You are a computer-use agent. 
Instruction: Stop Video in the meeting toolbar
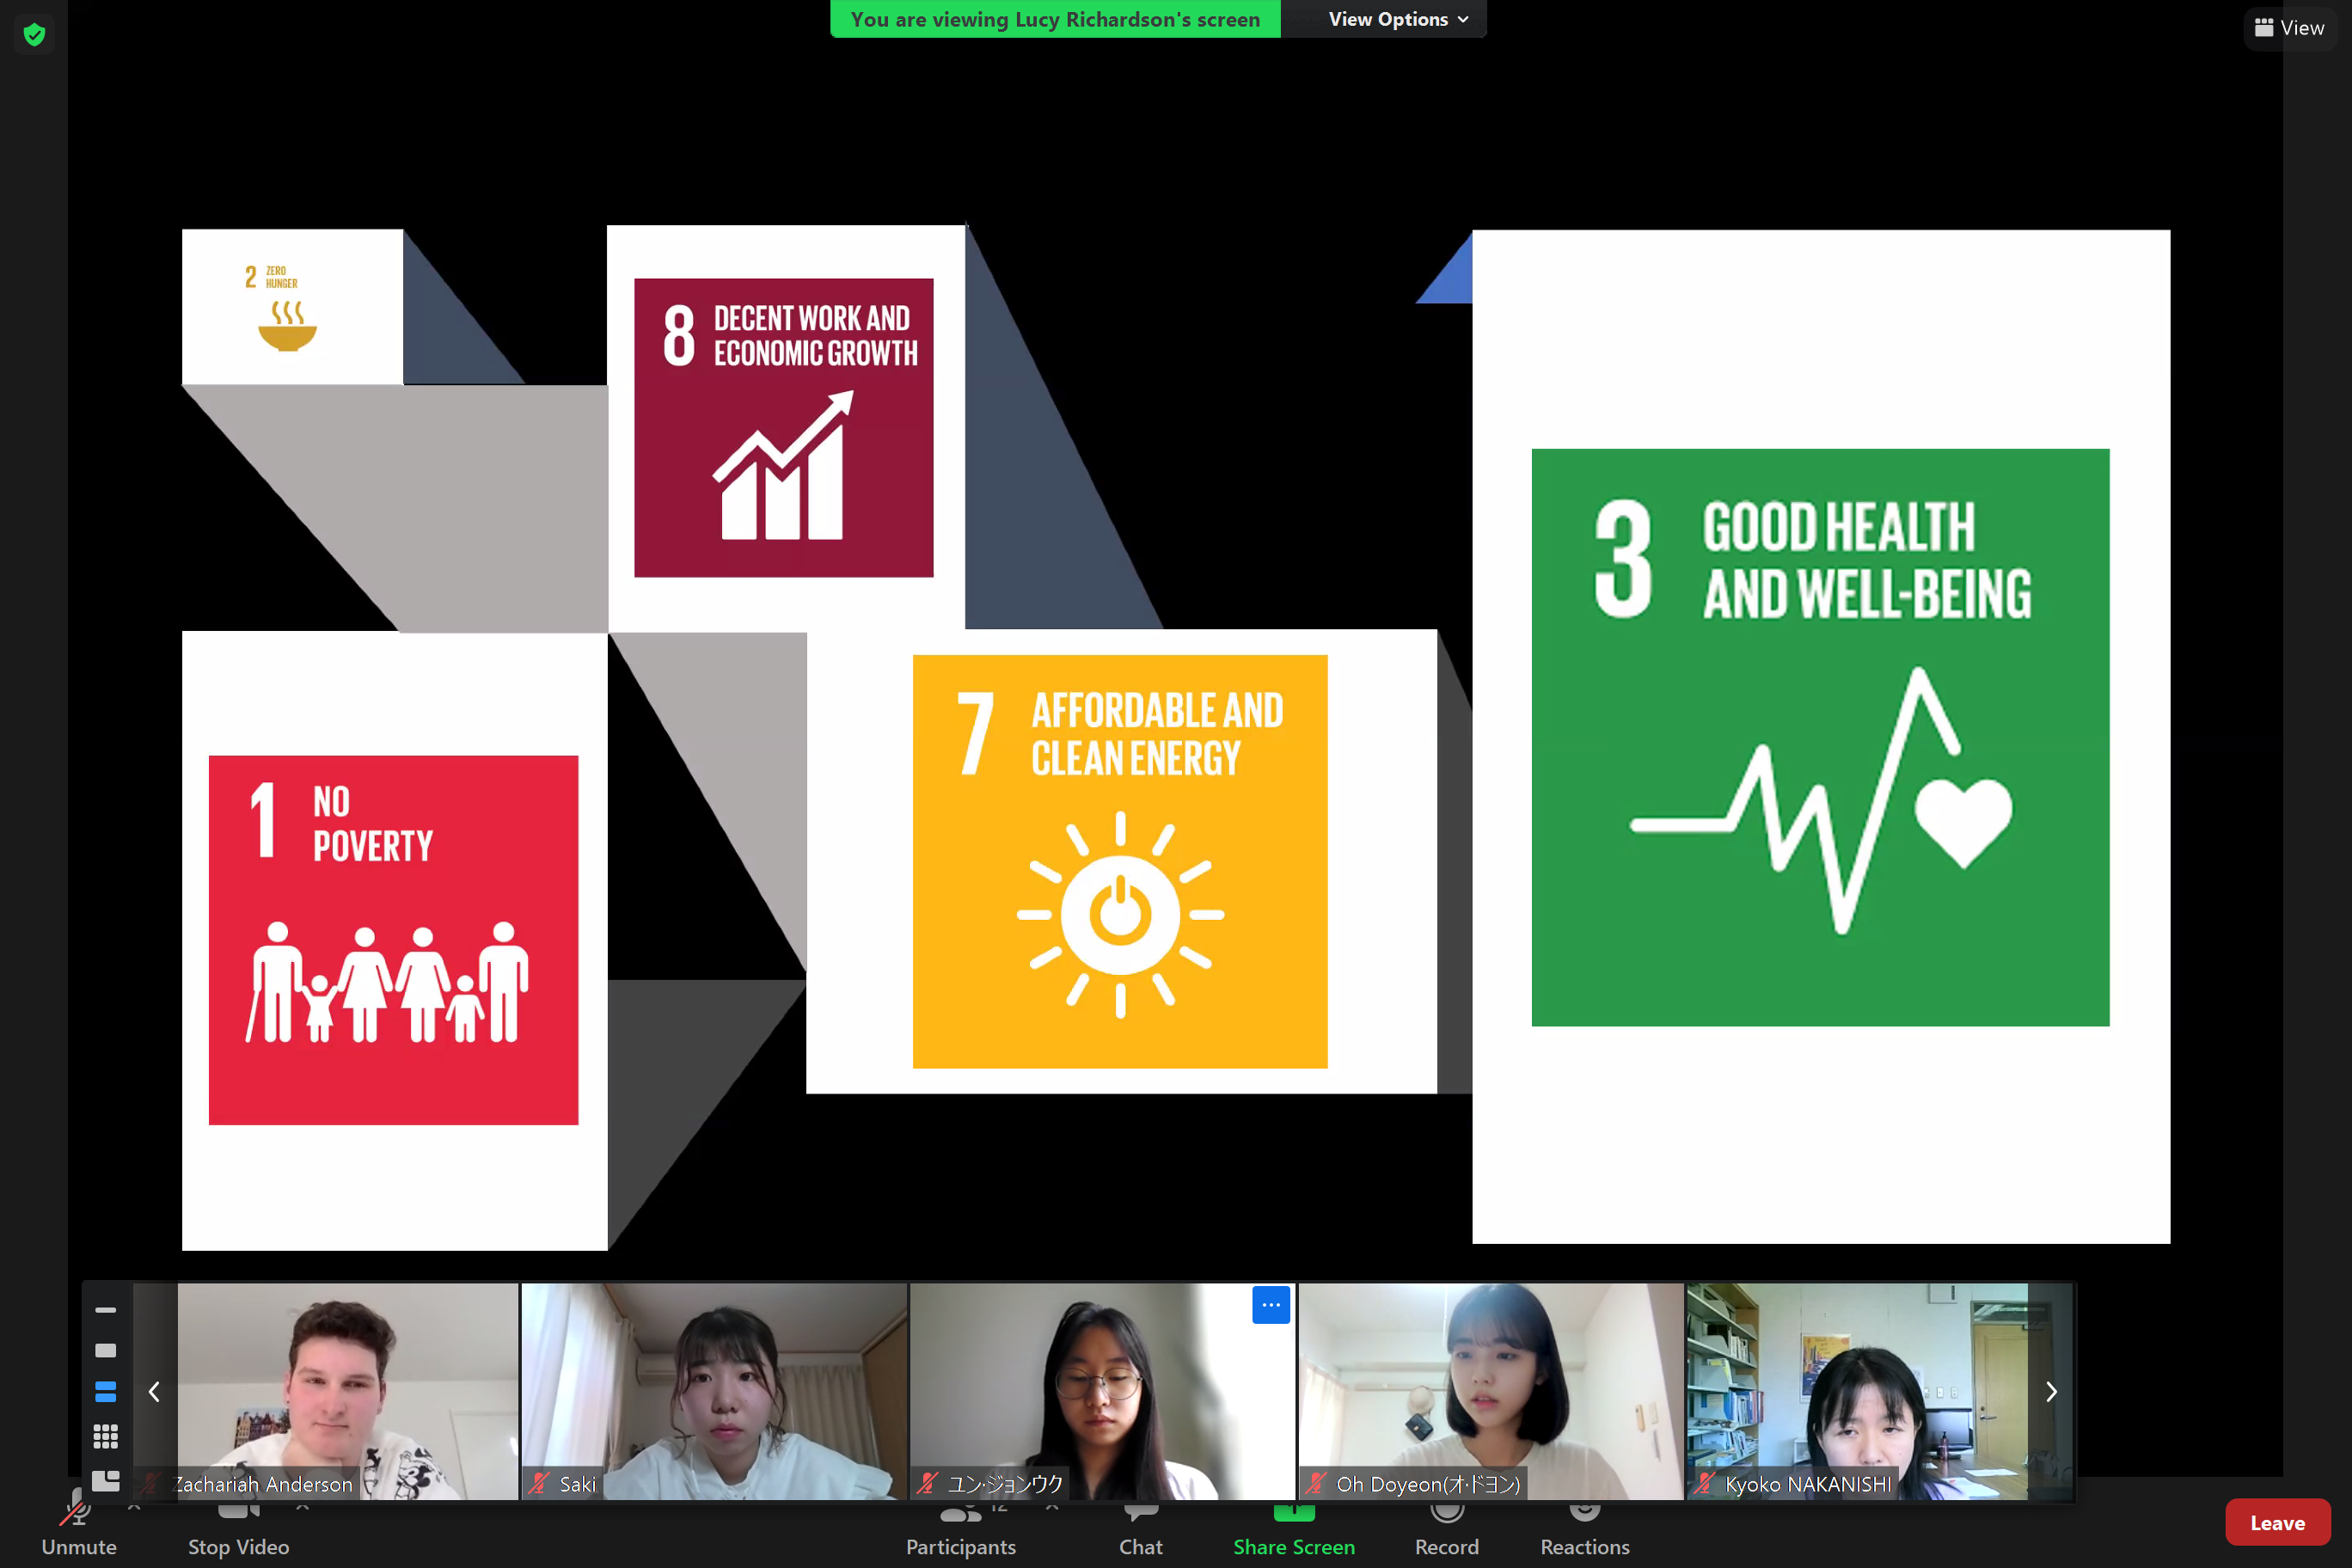tap(238, 1530)
